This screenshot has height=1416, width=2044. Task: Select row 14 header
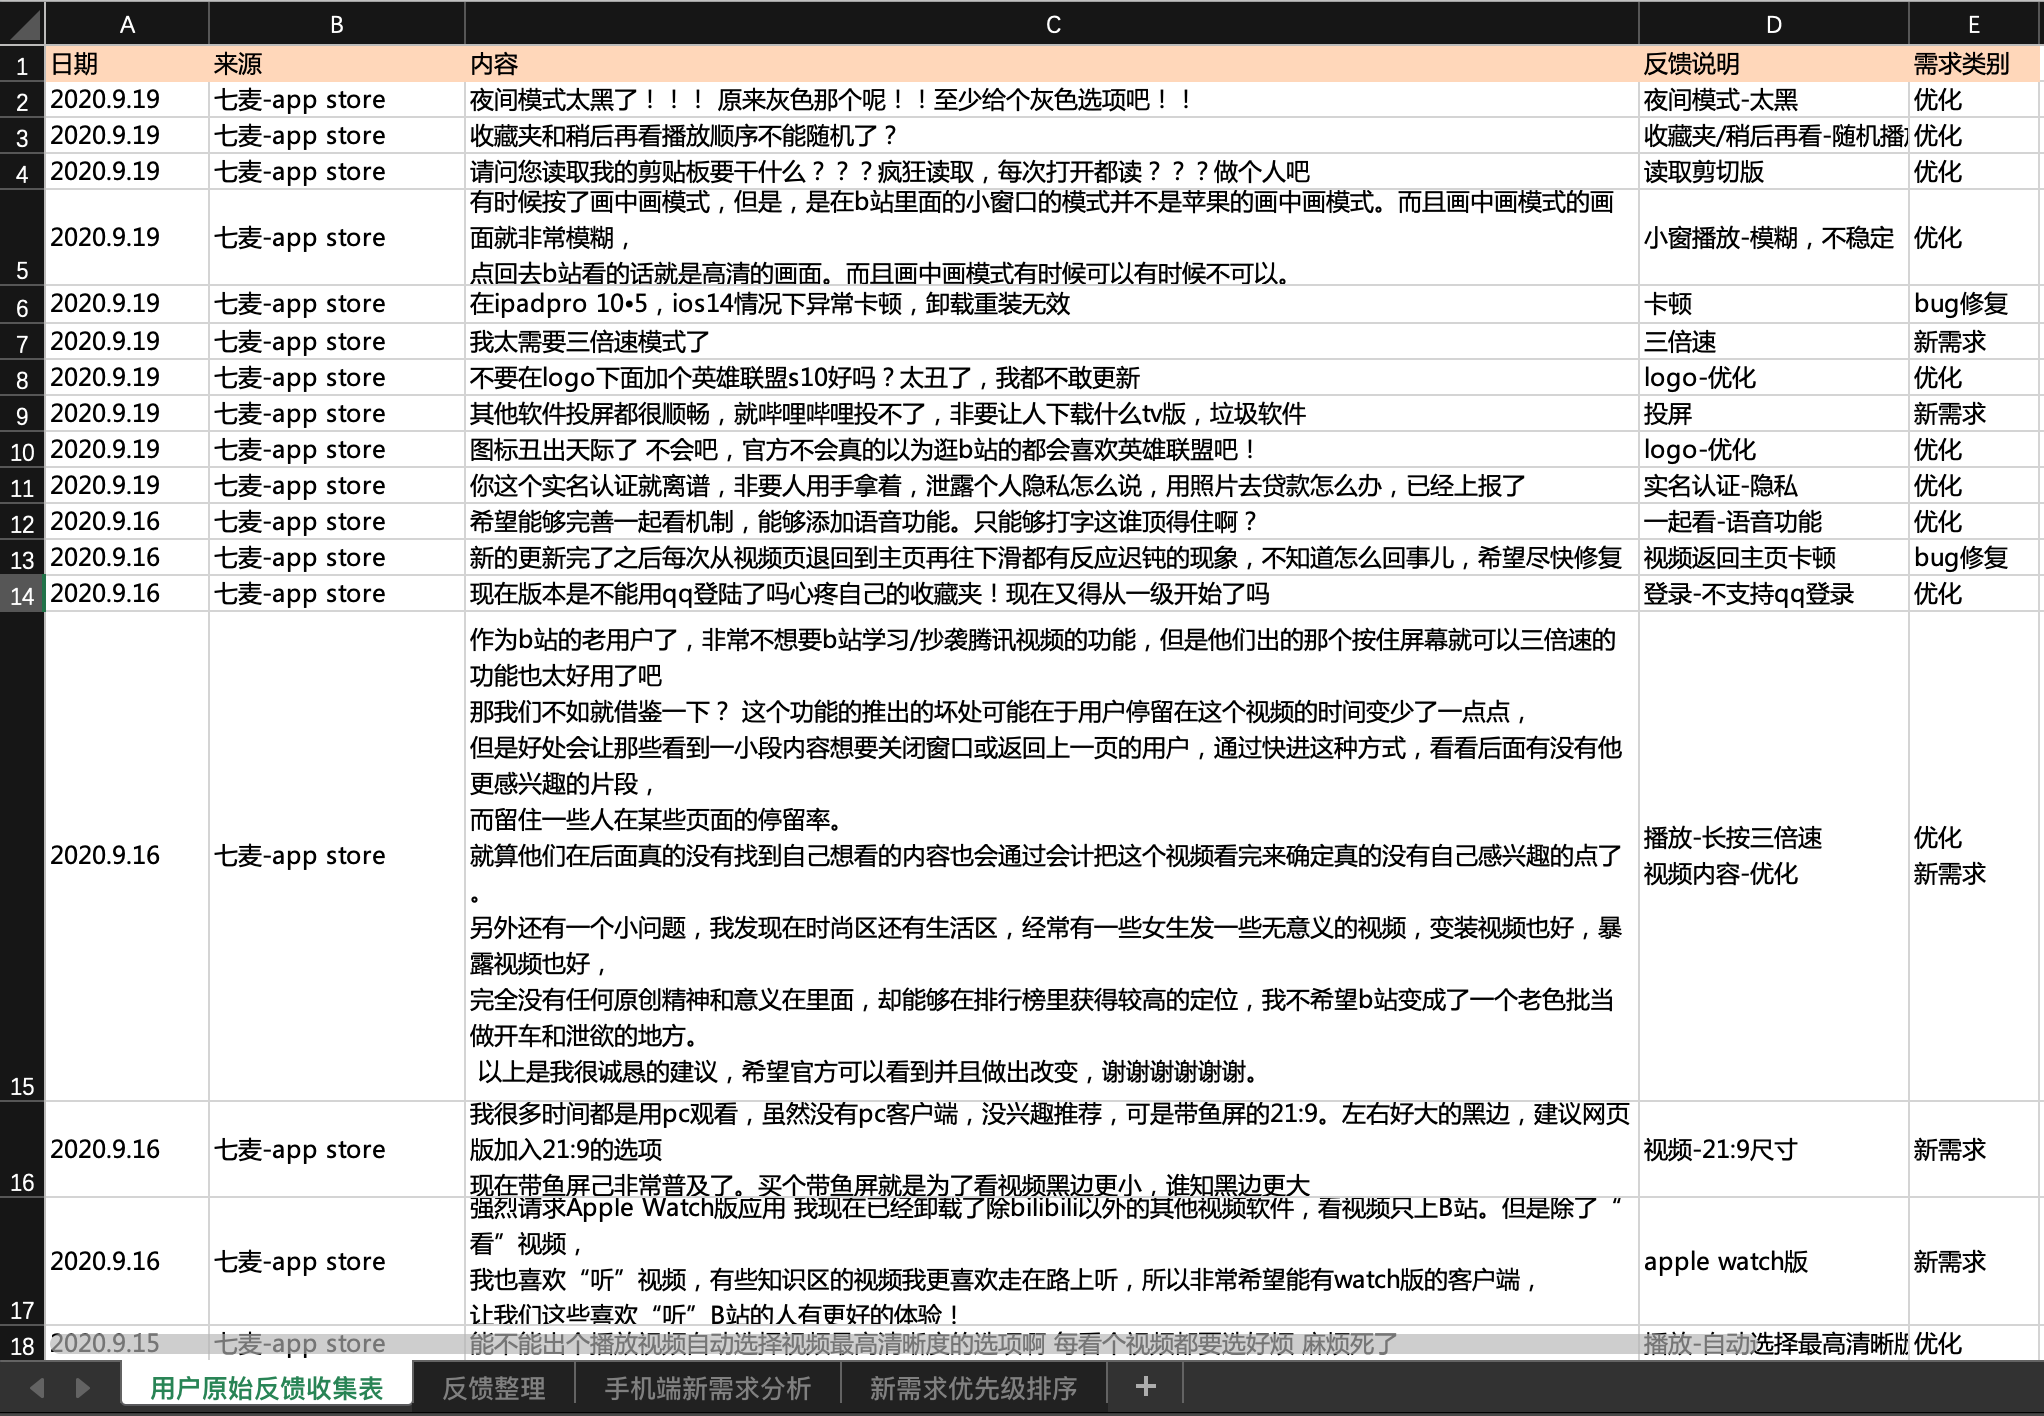22,594
